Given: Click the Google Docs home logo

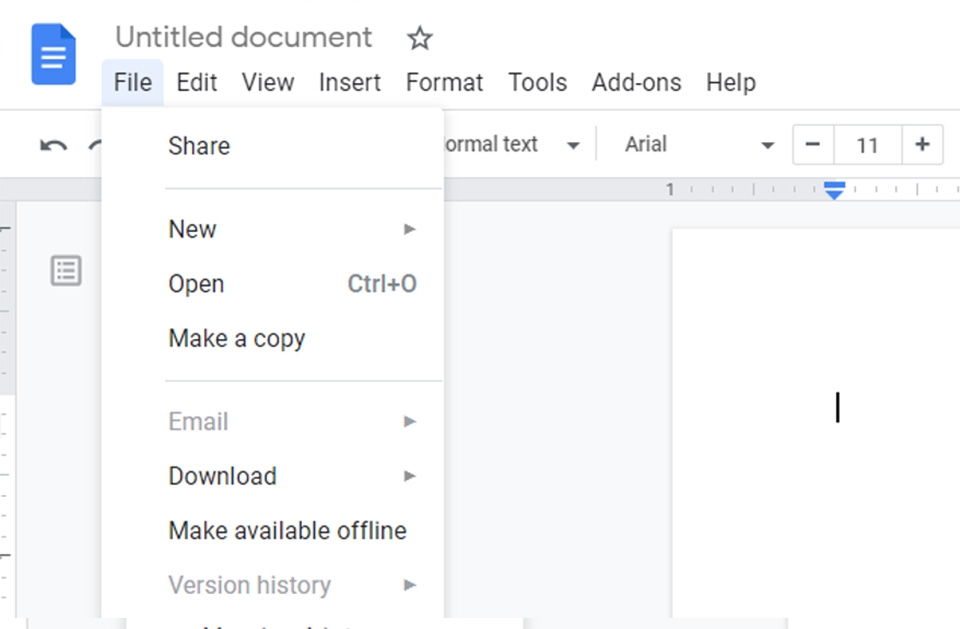Looking at the screenshot, I should (52, 54).
